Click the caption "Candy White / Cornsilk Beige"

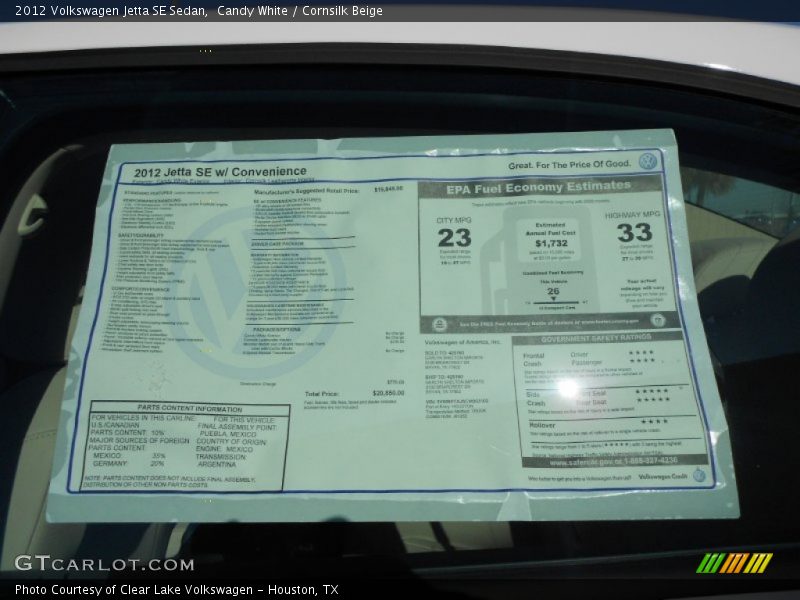pos(300,11)
